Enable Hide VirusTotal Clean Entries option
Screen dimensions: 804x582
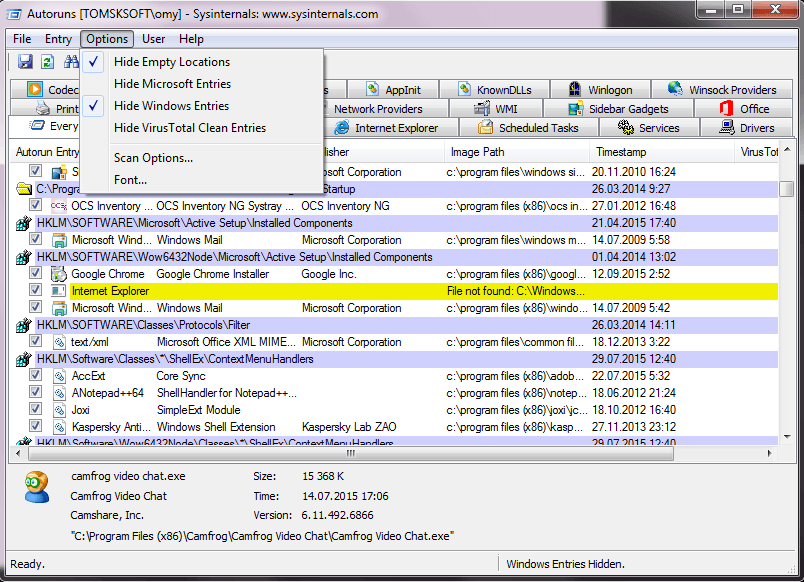202,128
